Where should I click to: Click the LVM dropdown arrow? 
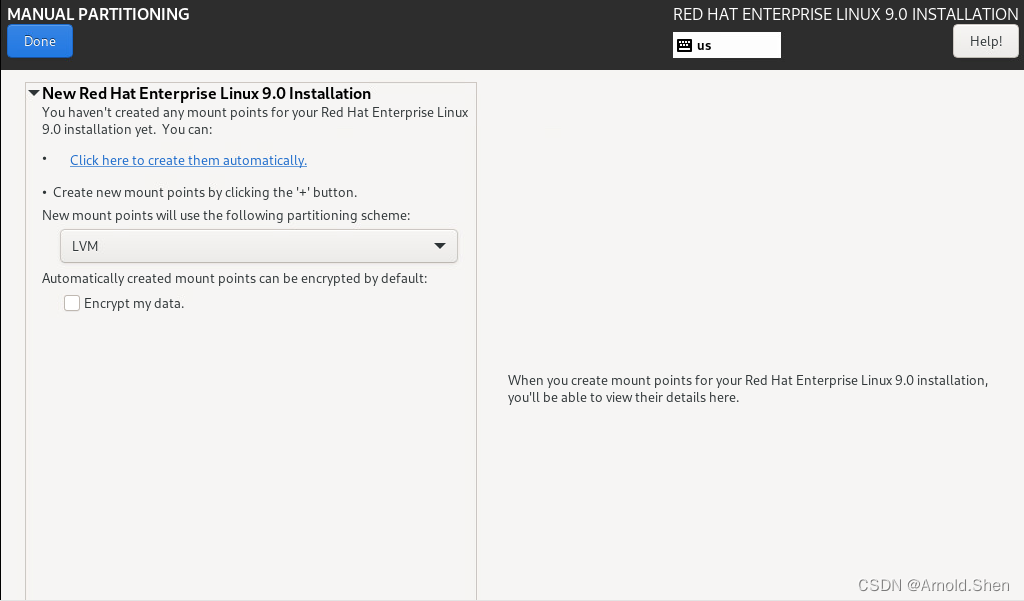pyautogui.click(x=439, y=245)
